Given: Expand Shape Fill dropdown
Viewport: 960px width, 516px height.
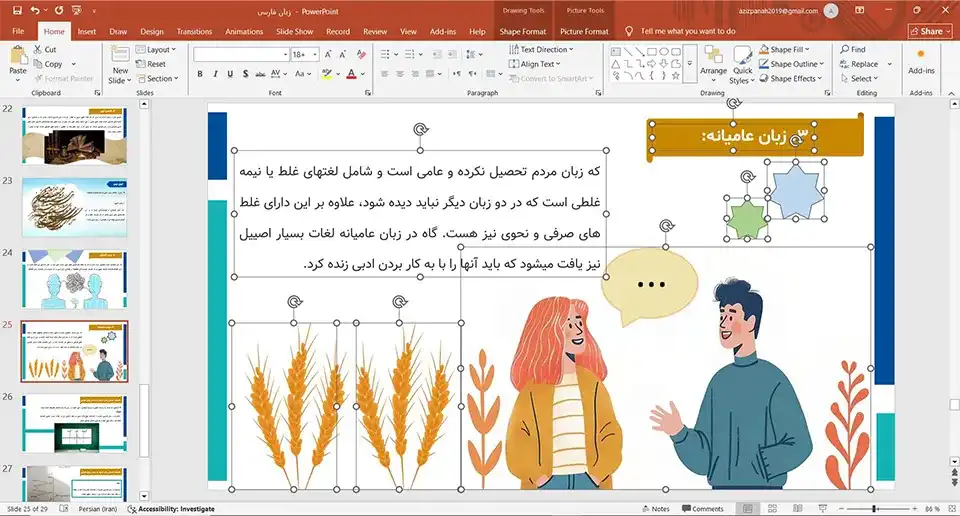Looking at the screenshot, I should pyautogui.click(x=785, y=50).
